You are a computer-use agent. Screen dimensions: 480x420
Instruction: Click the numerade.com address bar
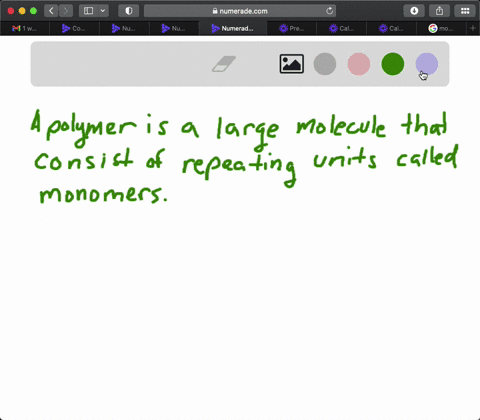(240, 11)
